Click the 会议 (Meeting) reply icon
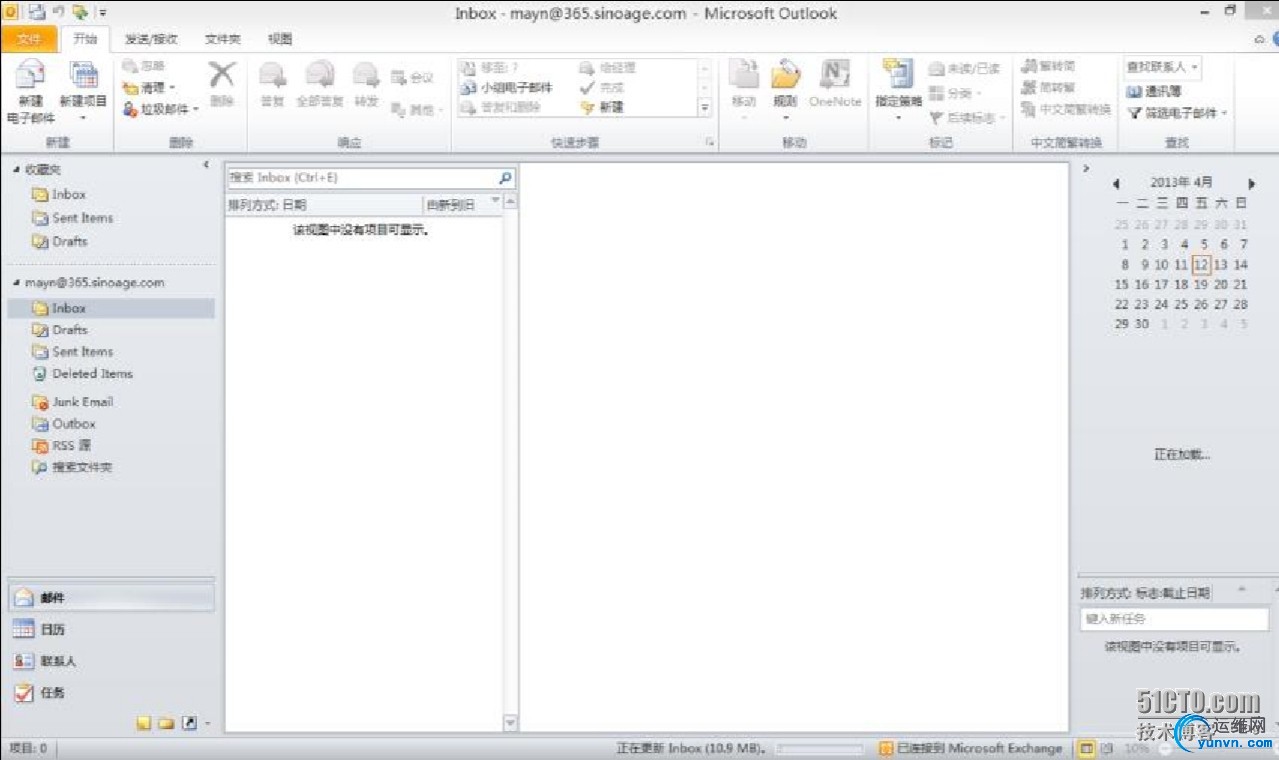 [398, 78]
